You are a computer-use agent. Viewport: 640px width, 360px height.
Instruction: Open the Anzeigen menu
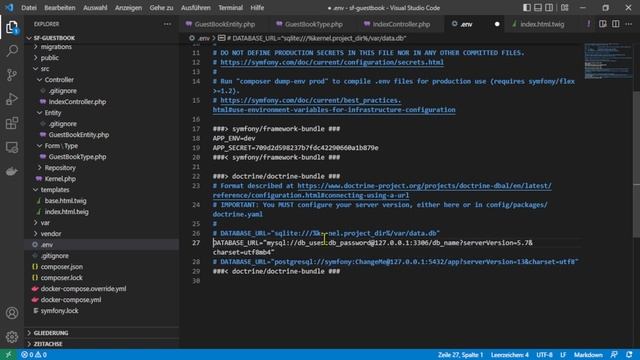click(128, 8)
